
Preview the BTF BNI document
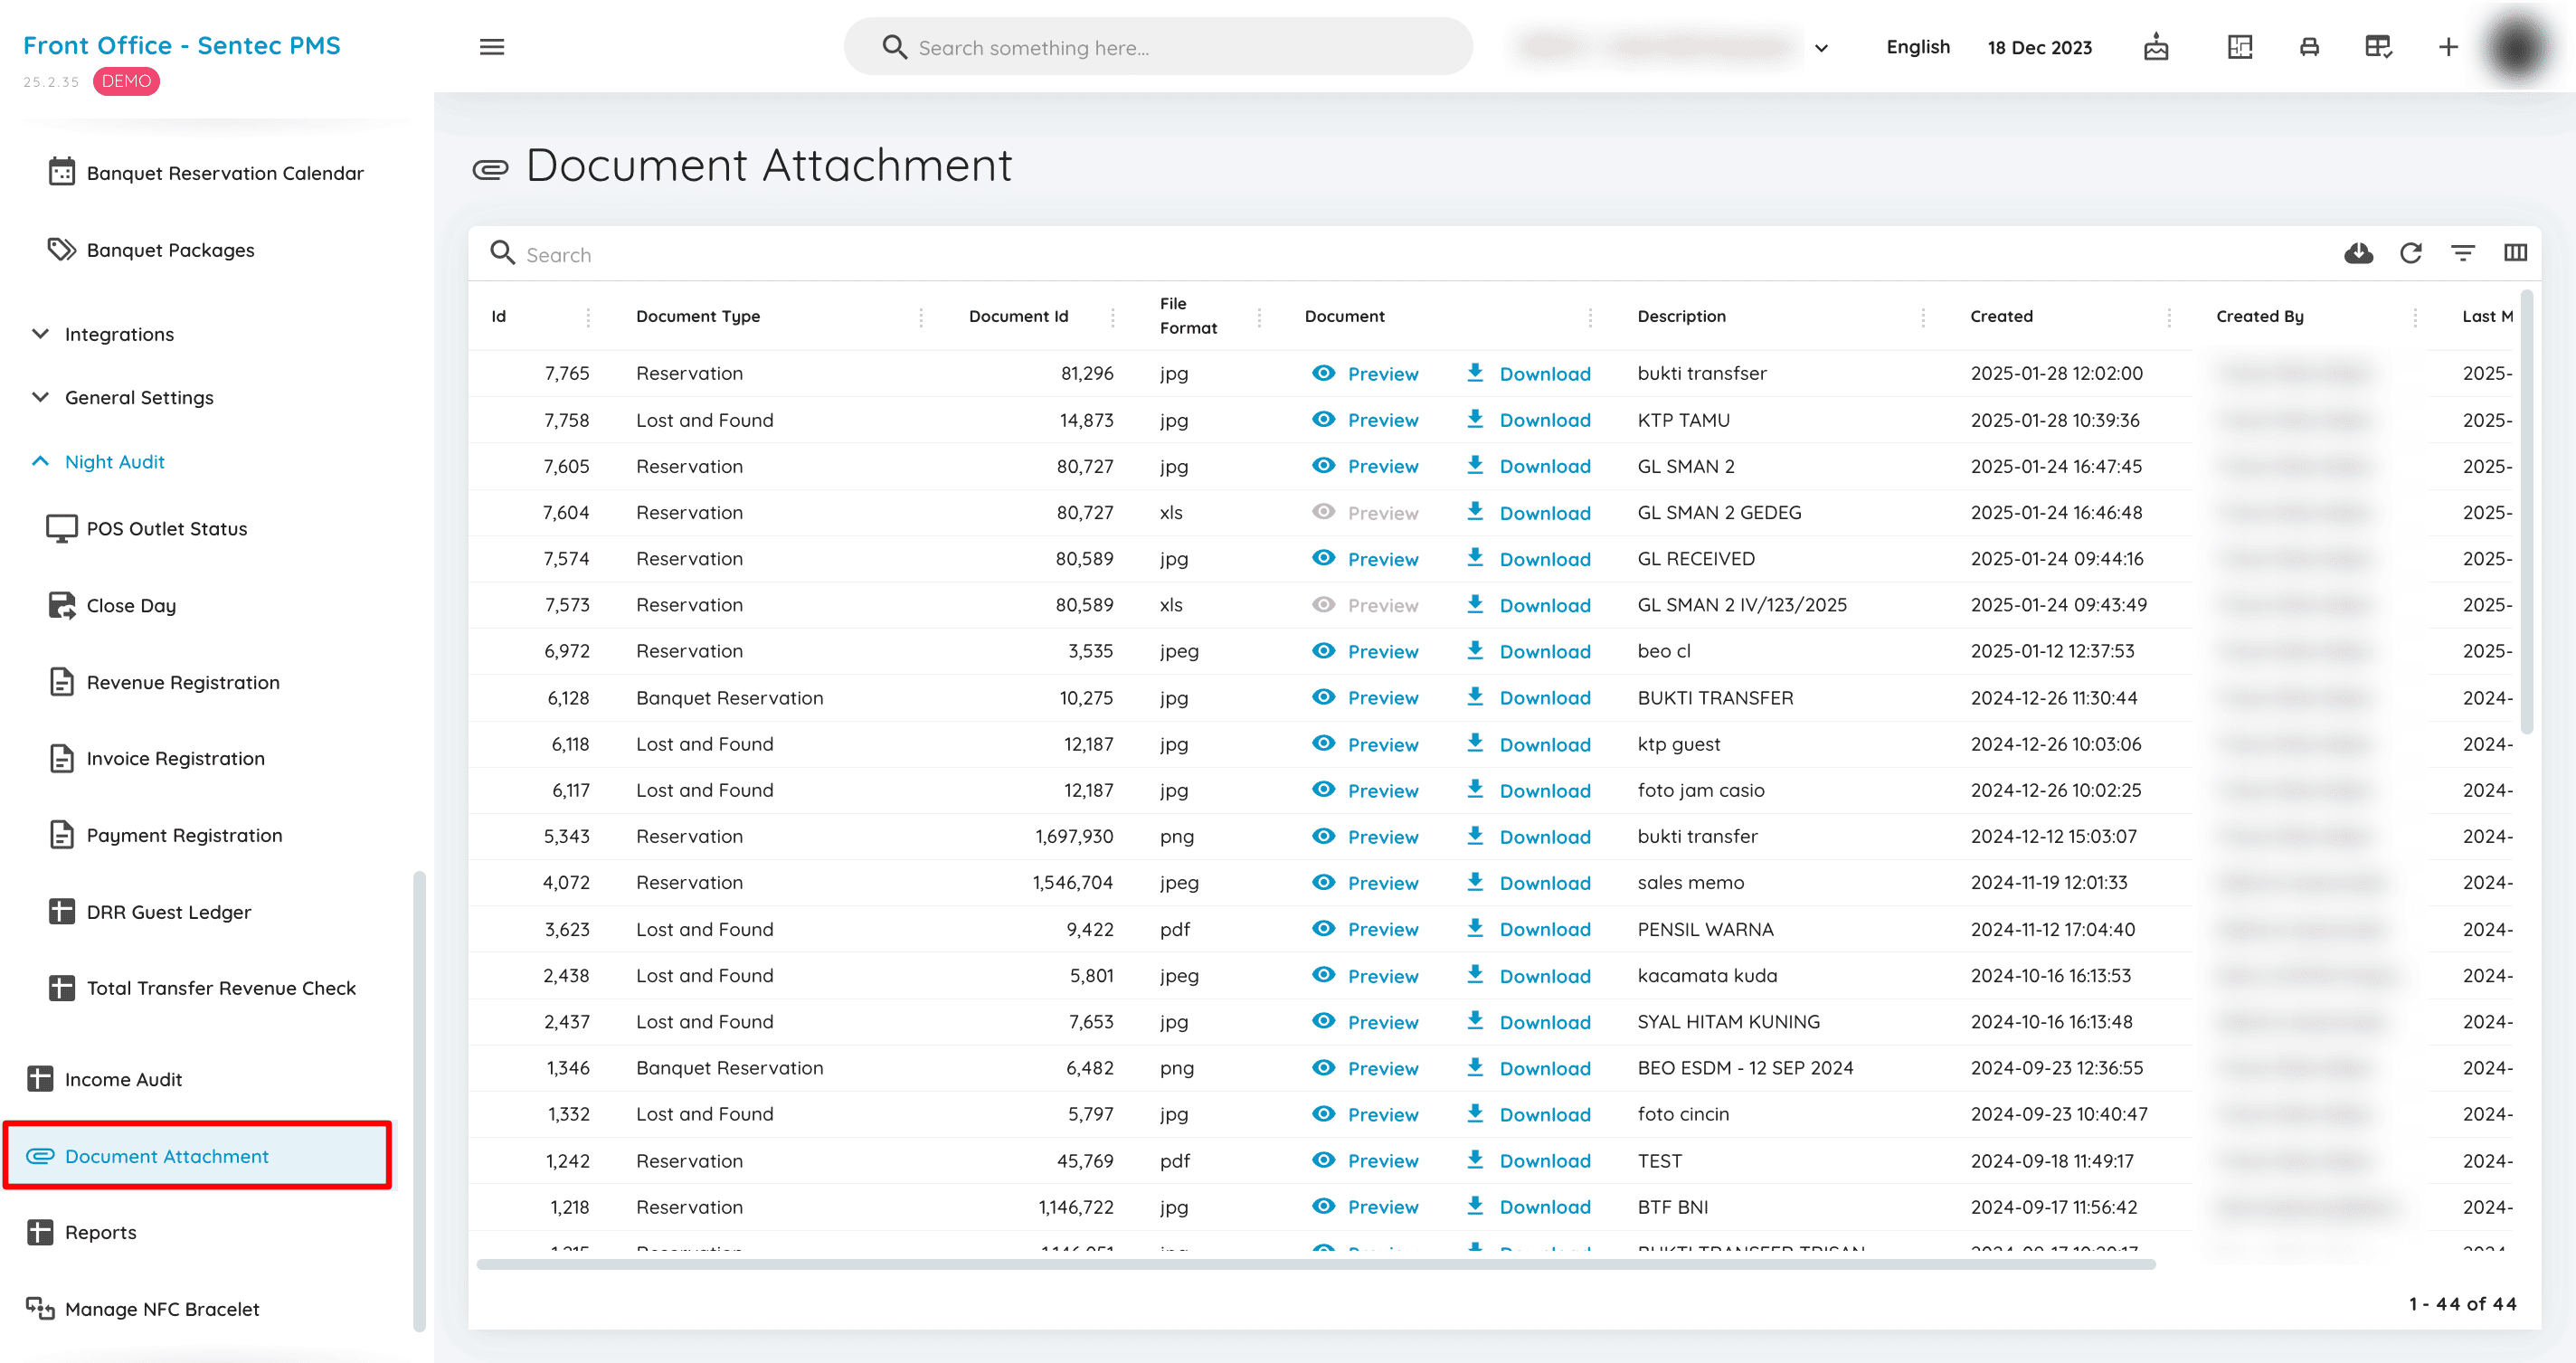1365,1207
